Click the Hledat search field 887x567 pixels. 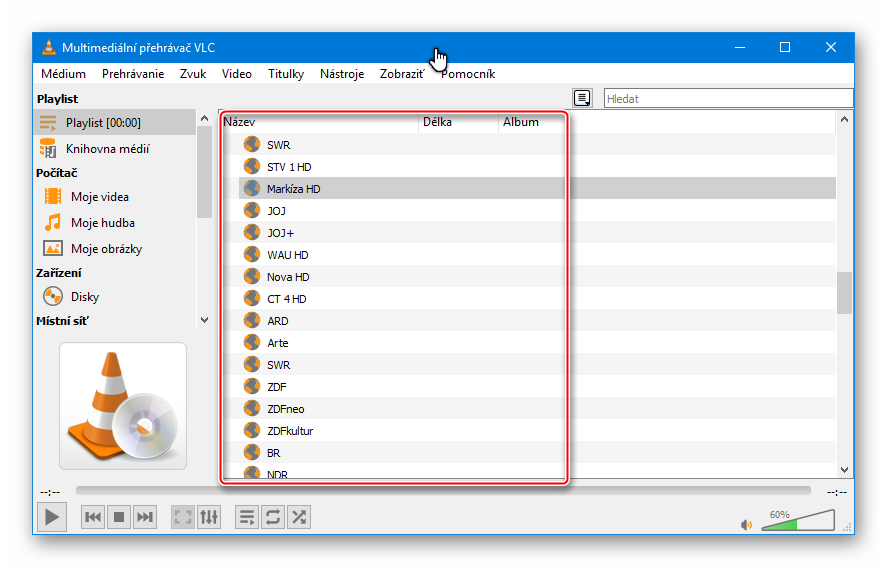pos(727,99)
